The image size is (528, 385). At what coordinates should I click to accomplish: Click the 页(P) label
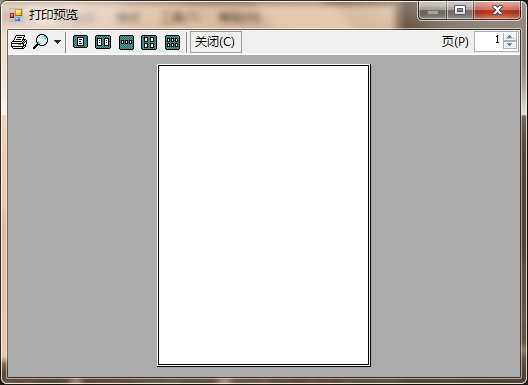click(x=455, y=42)
